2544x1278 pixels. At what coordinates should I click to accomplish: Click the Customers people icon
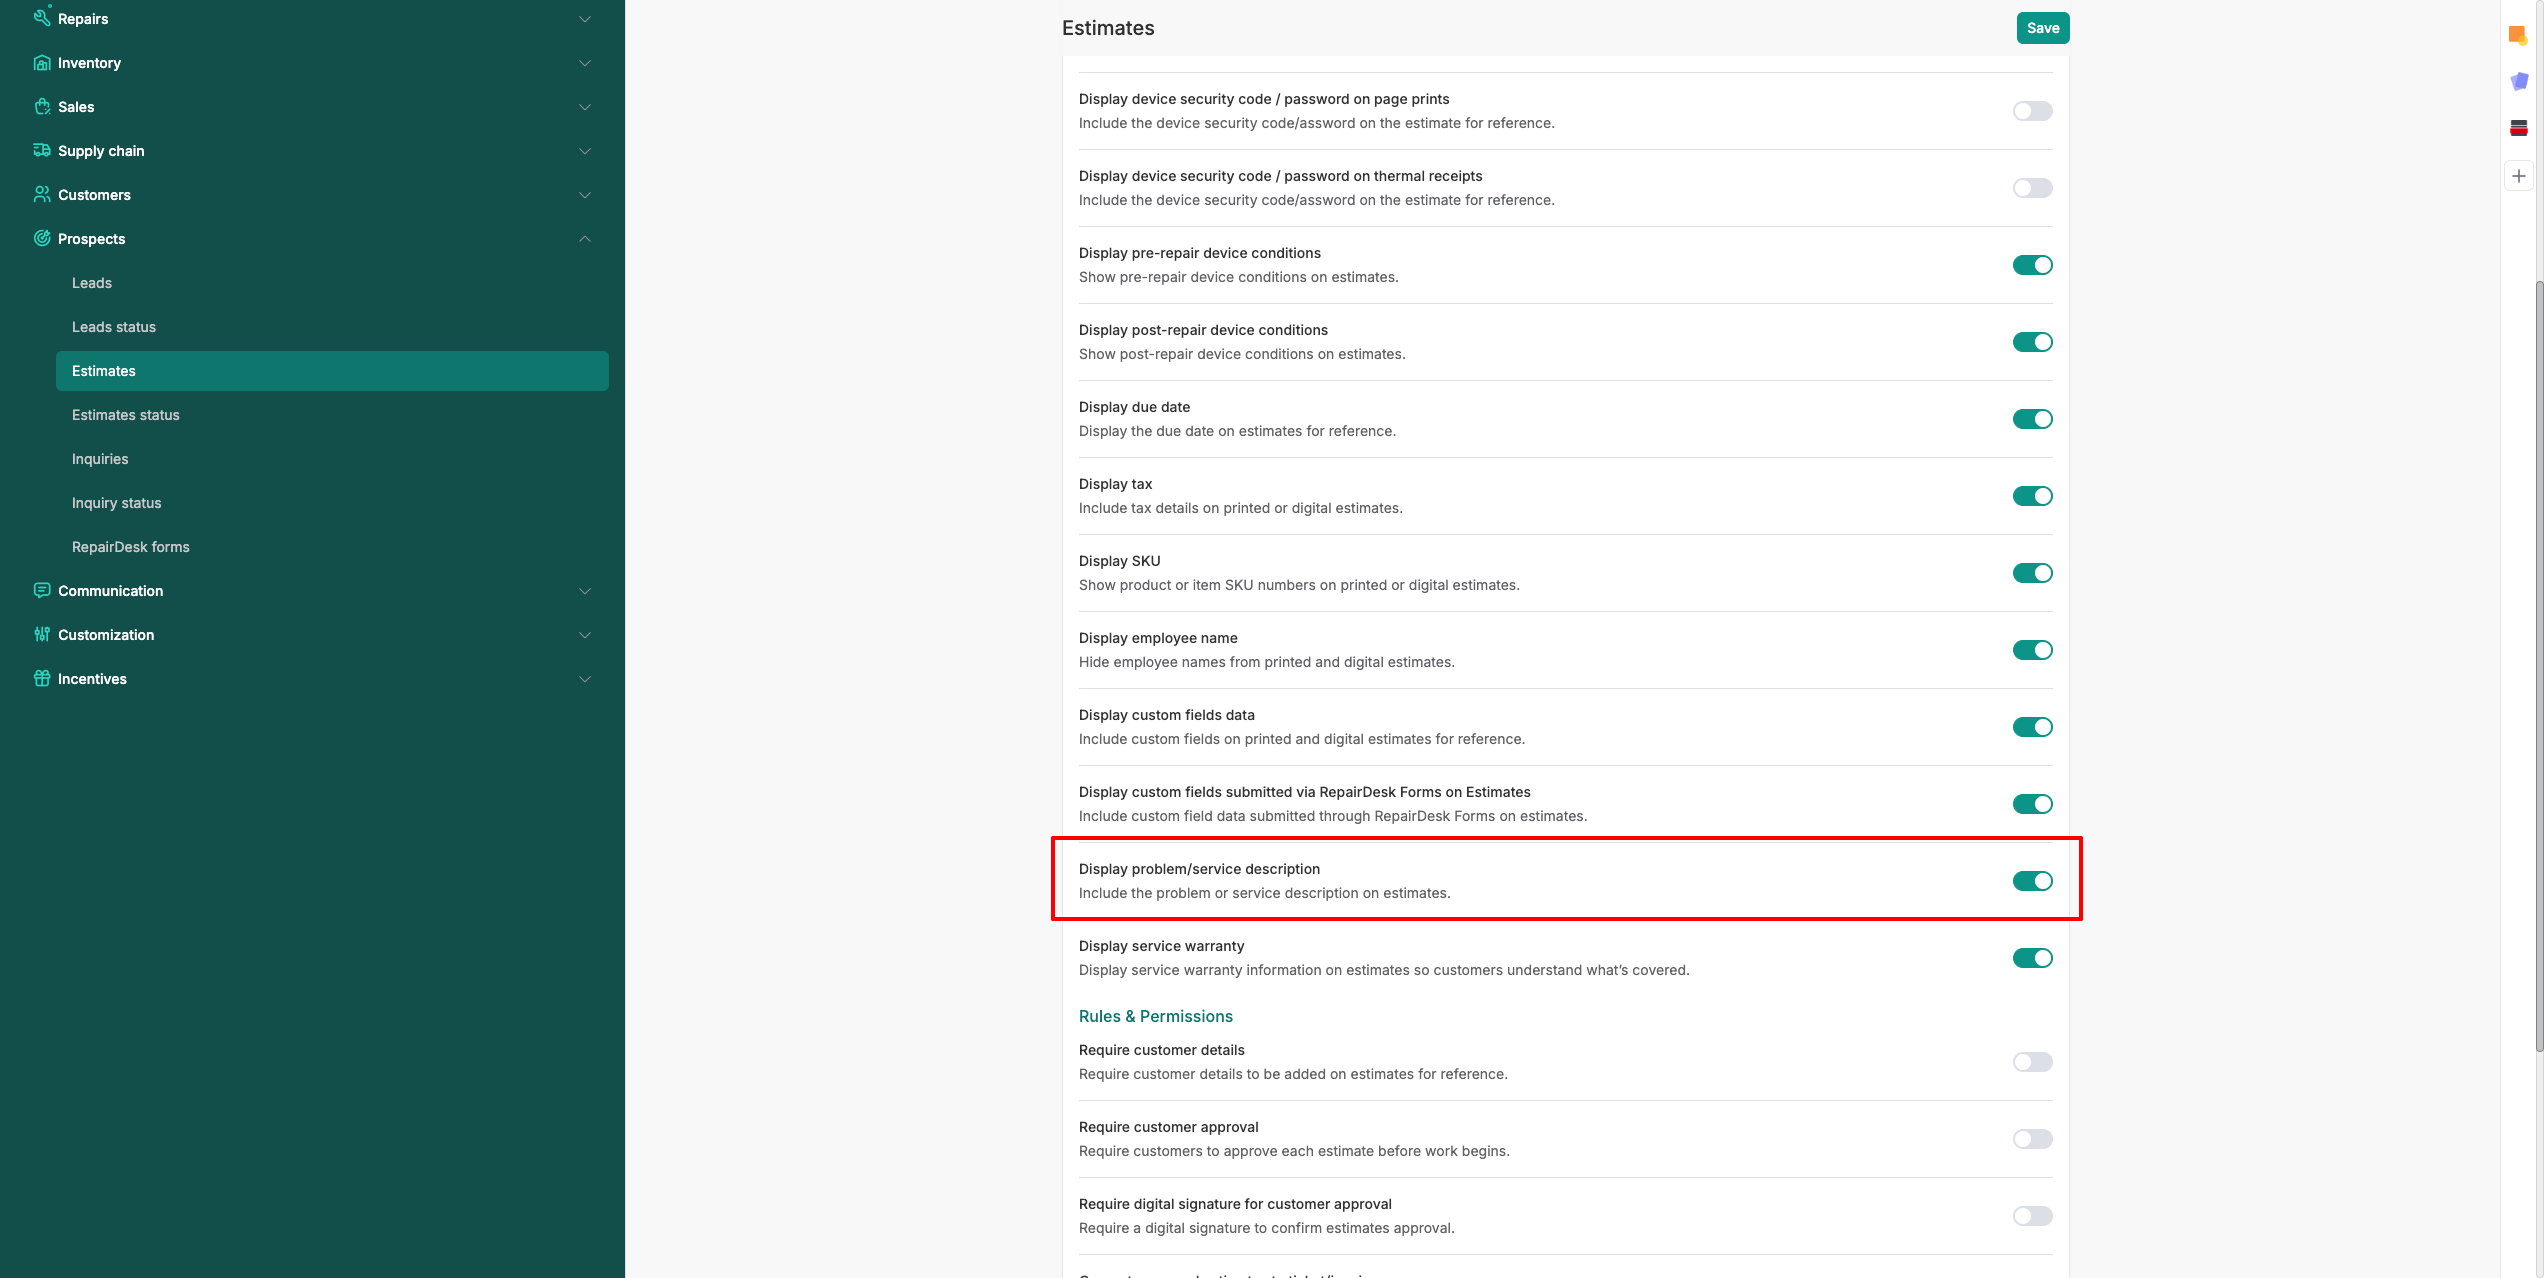(42, 195)
